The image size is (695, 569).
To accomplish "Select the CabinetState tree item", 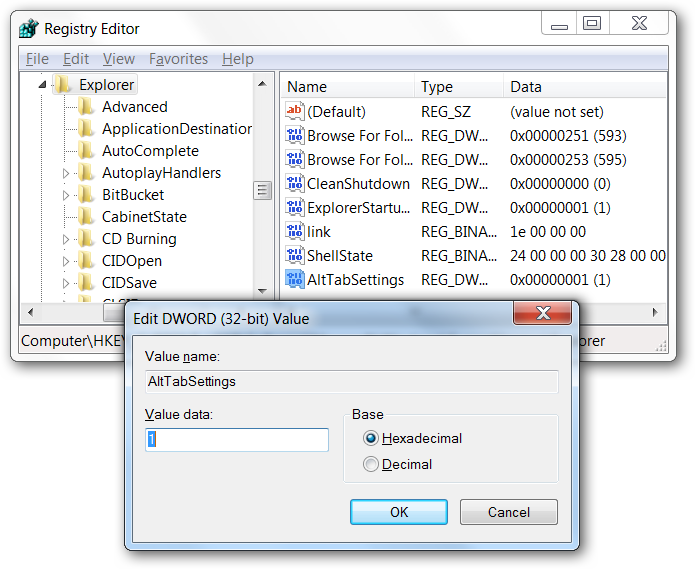I will point(144,217).
